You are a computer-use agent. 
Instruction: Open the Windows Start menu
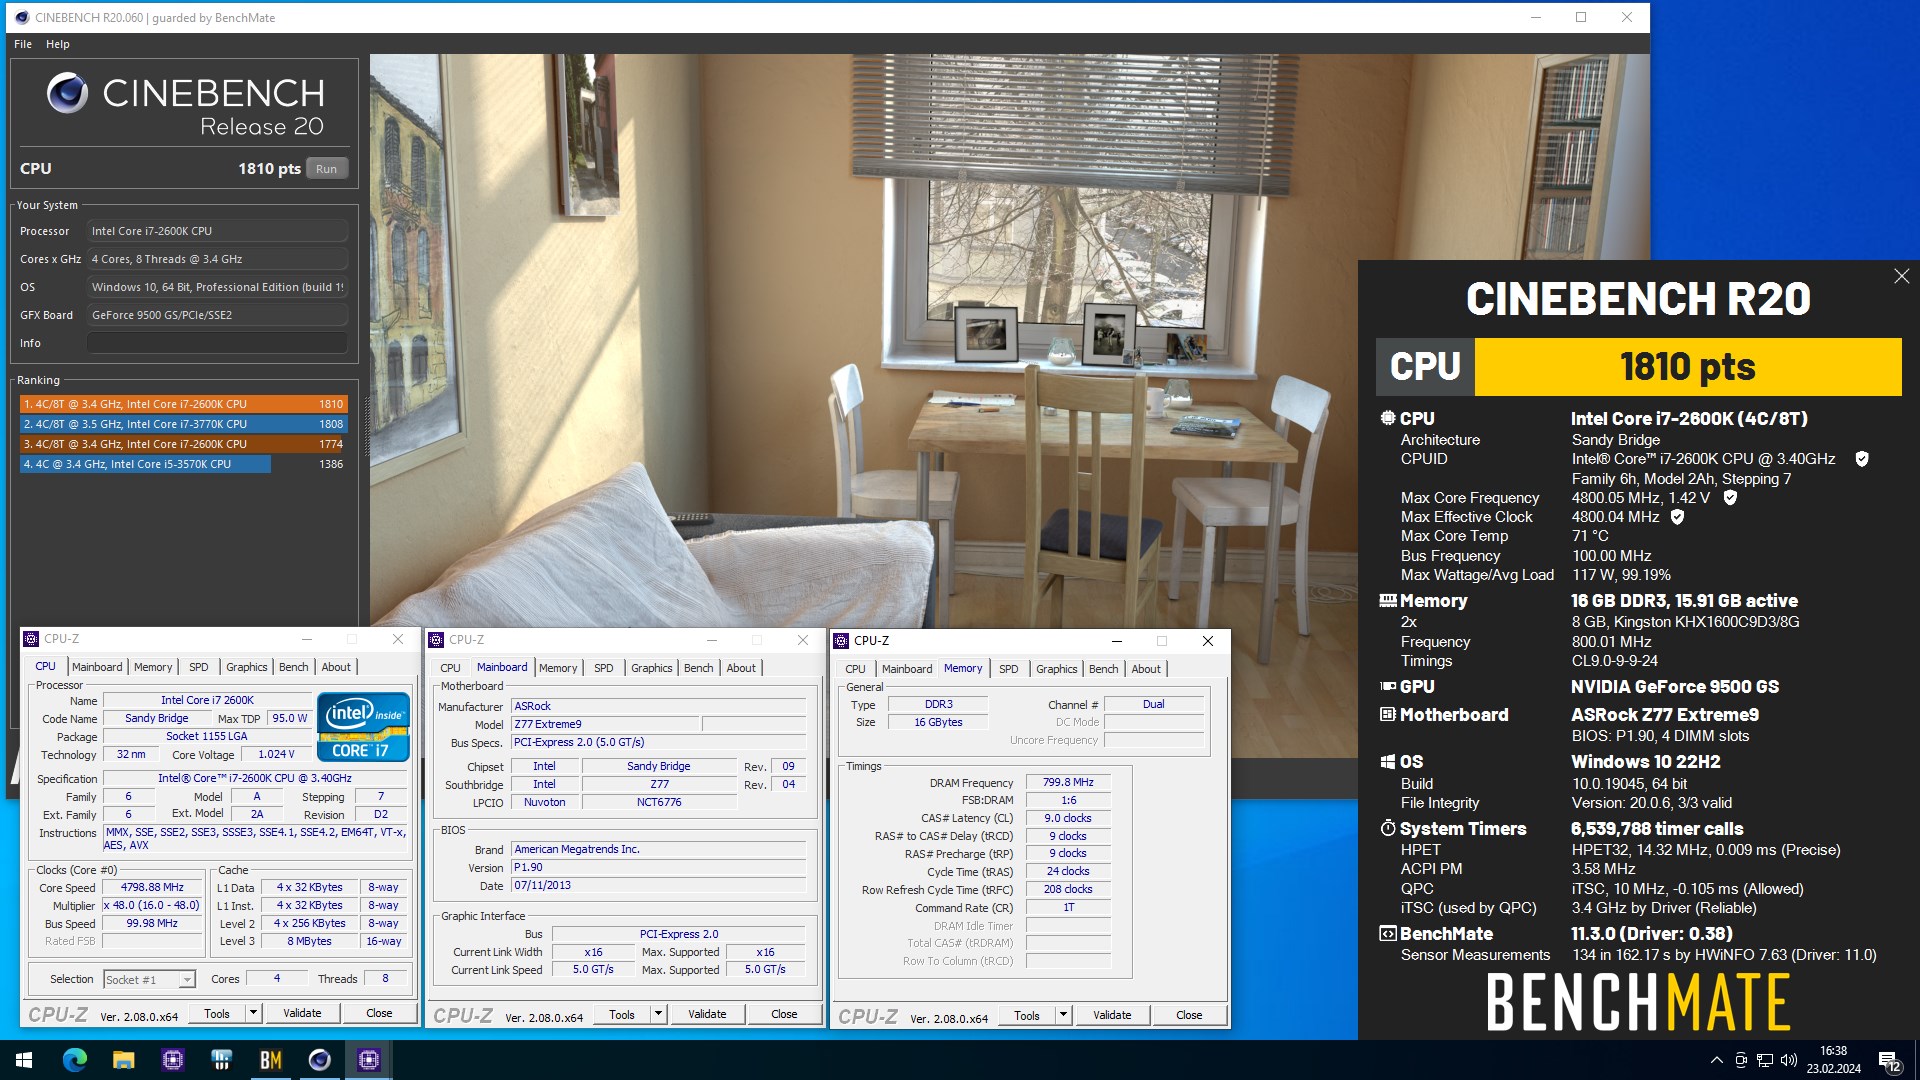click(24, 1060)
